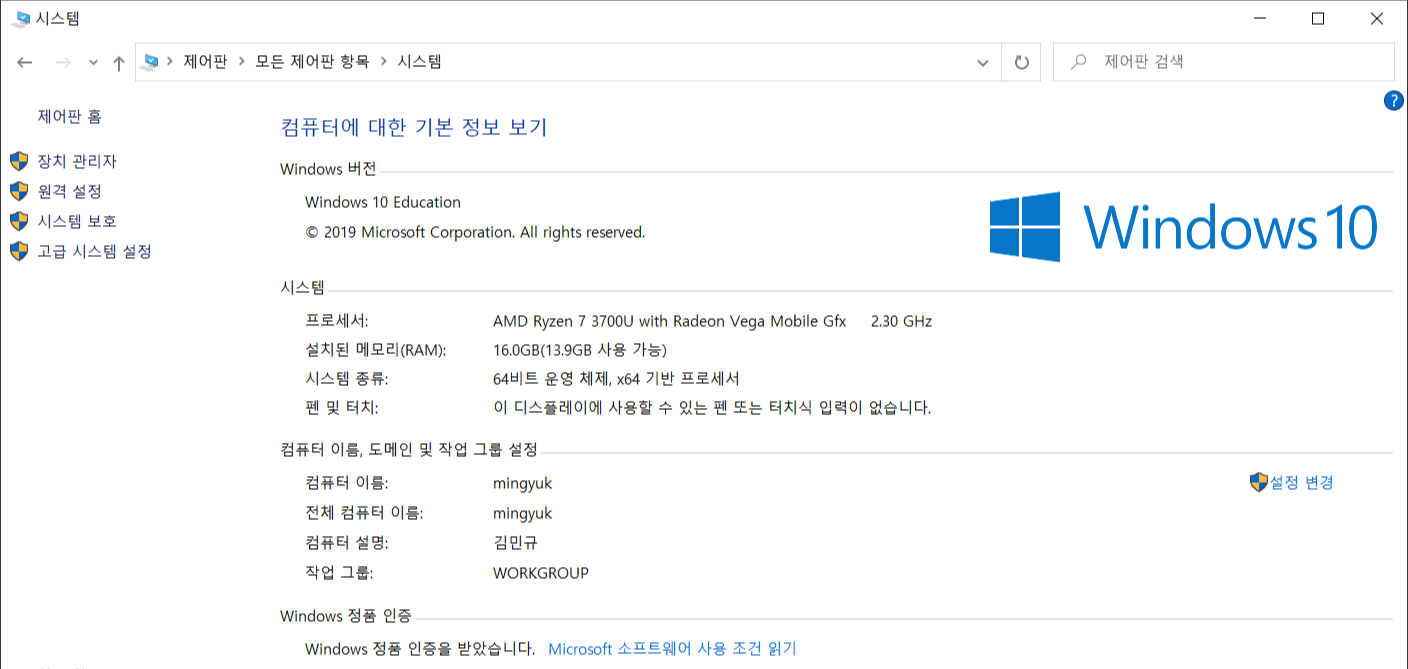Click the 64비트 운영 체제 system type value
The image size is (1408, 669).
tap(616, 379)
